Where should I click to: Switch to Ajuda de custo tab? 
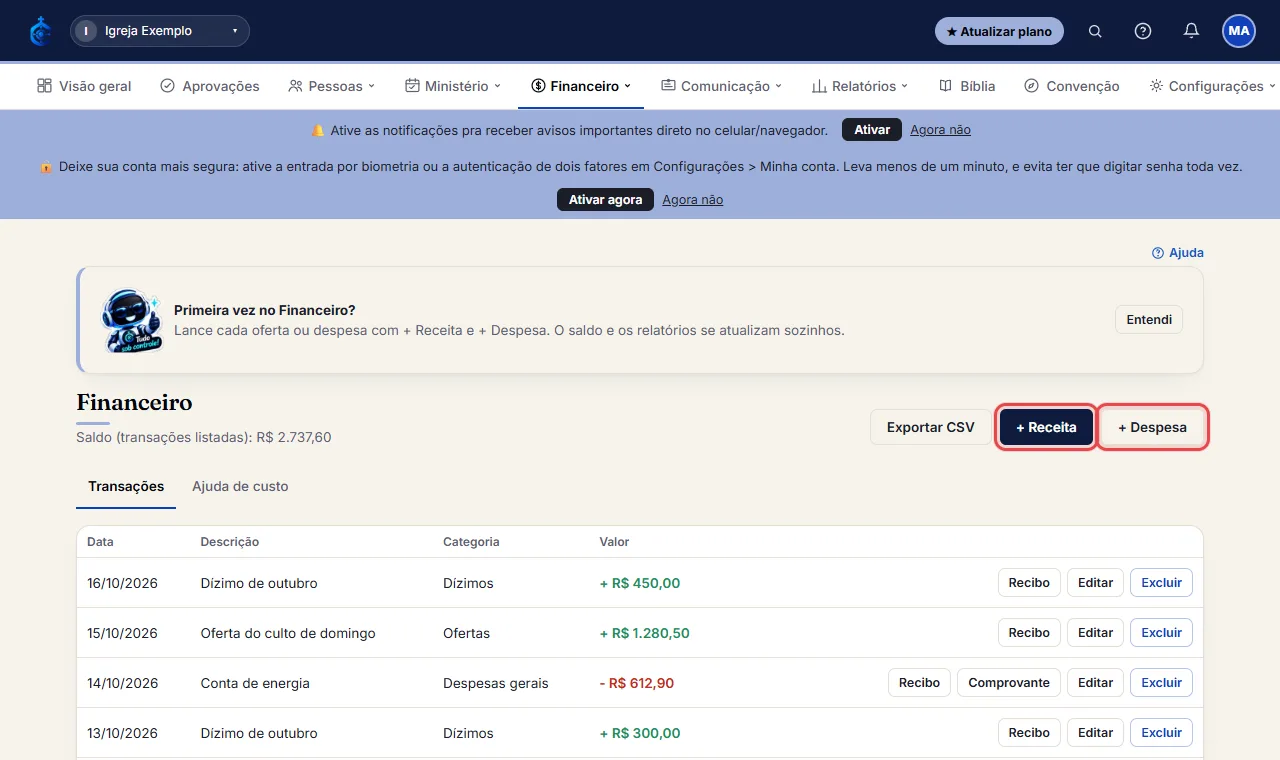[x=240, y=487]
